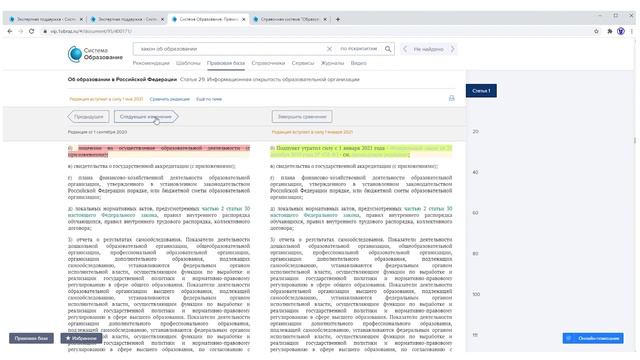This screenshot has height=360, width=640.
Task: Open 'частью 2 статьи 30' link in right column
Action: [428, 209]
